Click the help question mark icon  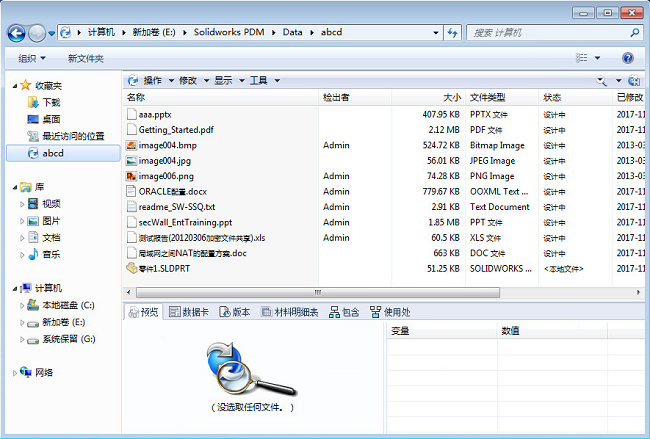[628, 59]
